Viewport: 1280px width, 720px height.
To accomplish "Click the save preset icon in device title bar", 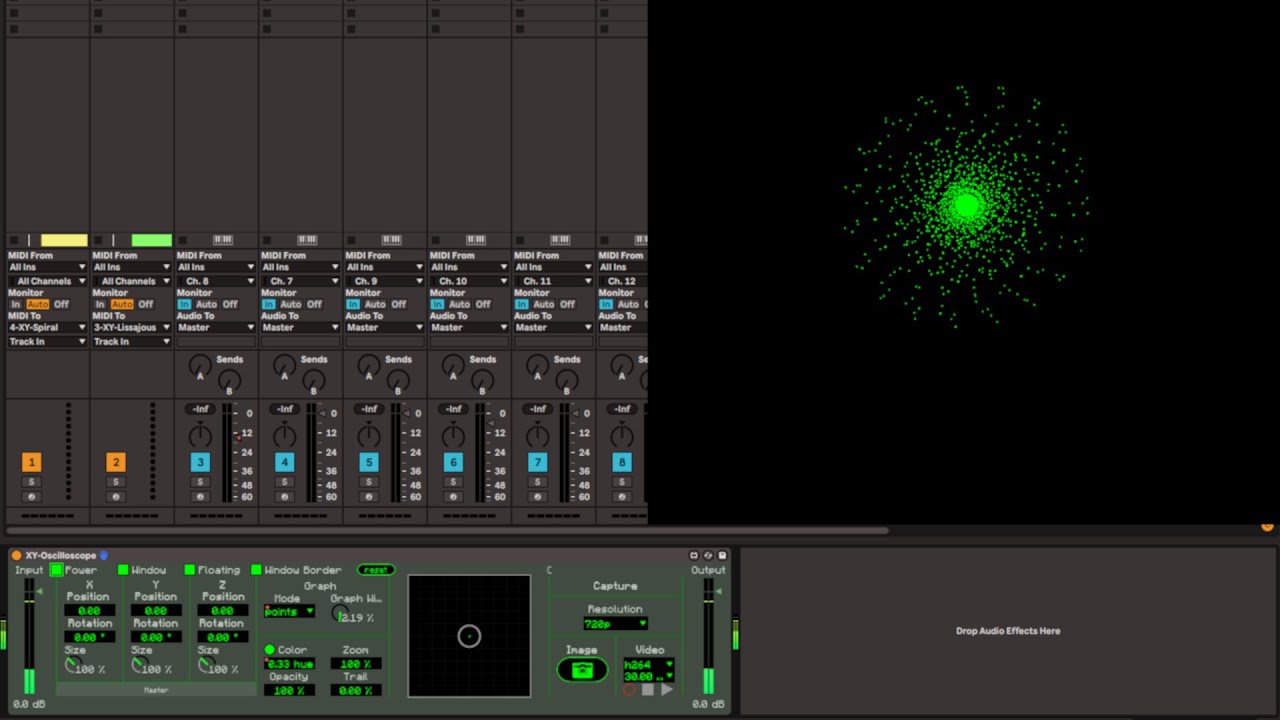I will click(722, 555).
